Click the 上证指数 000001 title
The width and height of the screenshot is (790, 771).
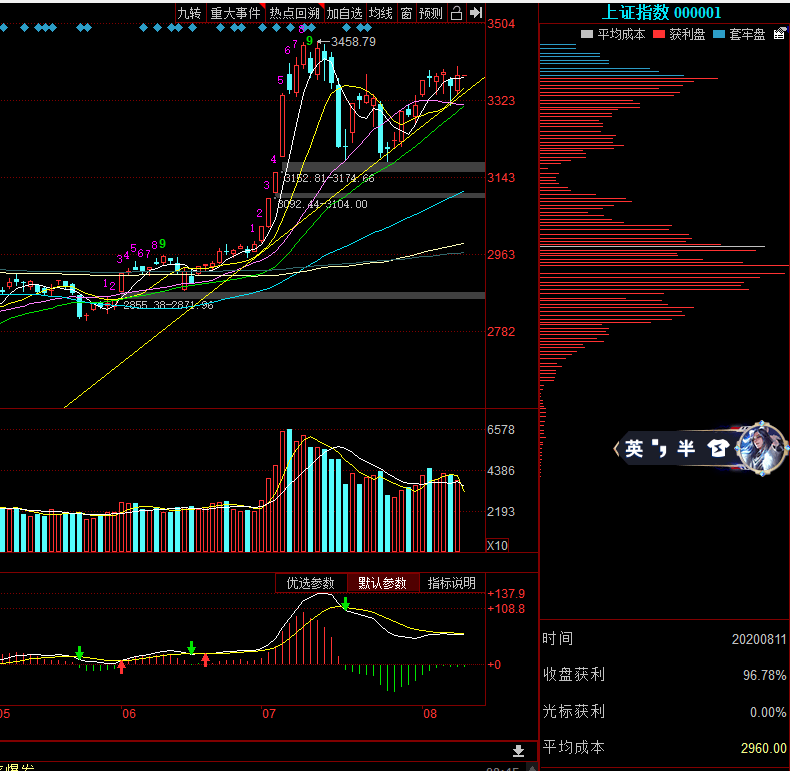pos(662,12)
